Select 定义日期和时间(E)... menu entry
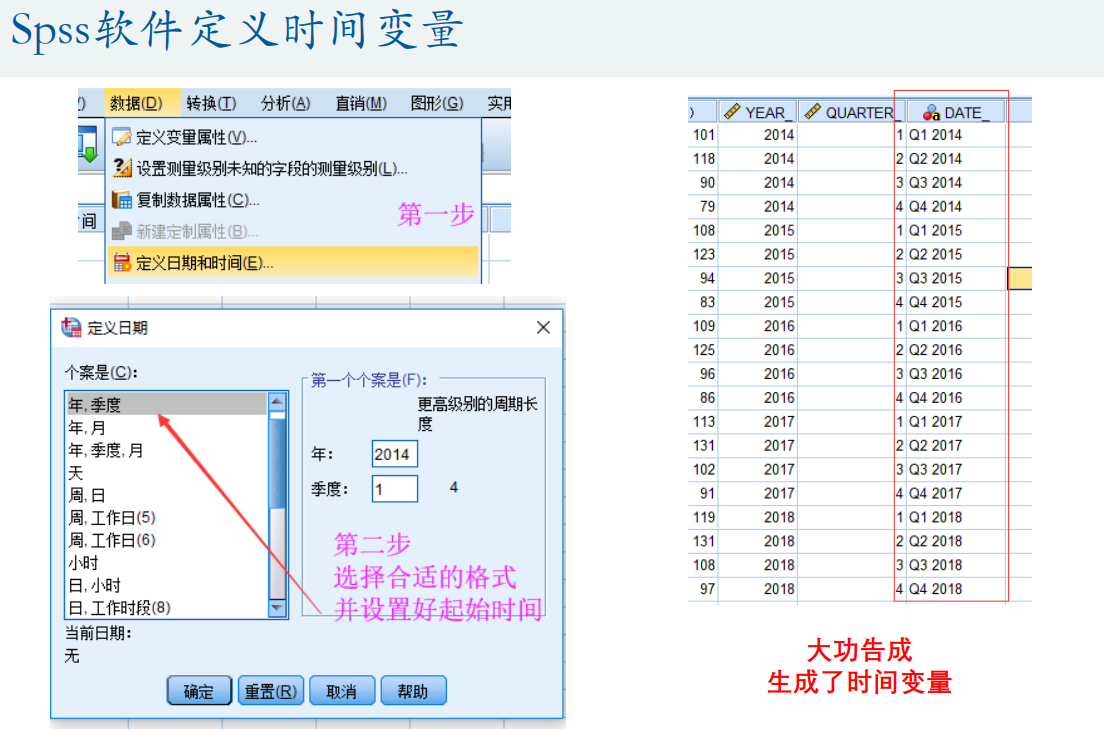This screenshot has height=732, width=1104. [294, 263]
